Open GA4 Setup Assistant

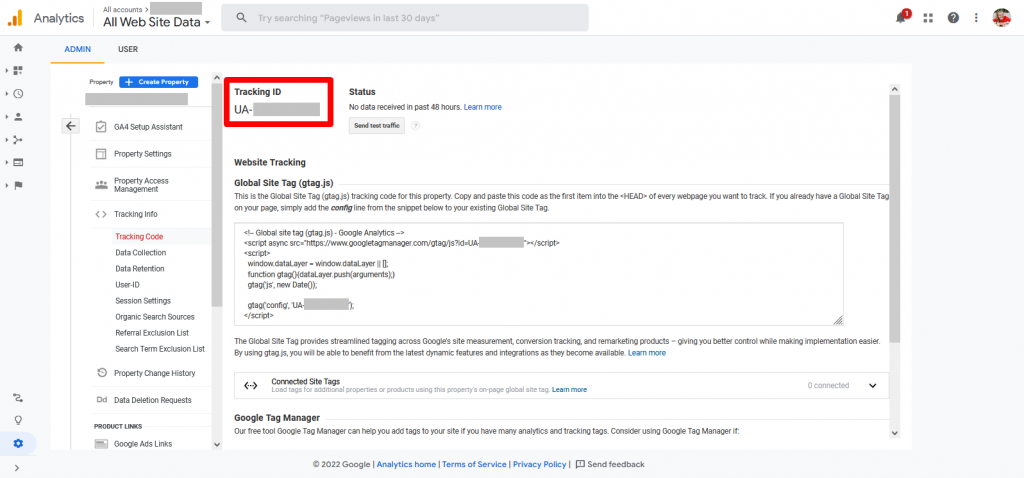click(148, 127)
